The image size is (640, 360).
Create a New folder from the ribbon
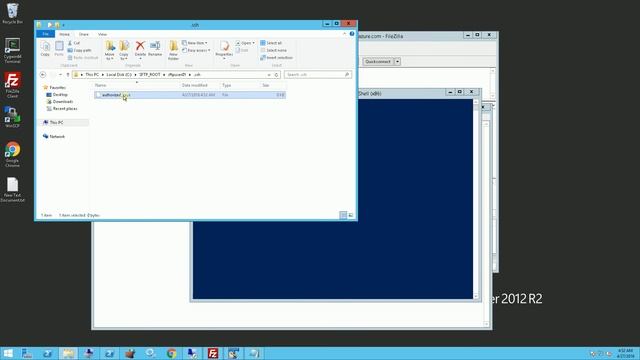[173, 50]
